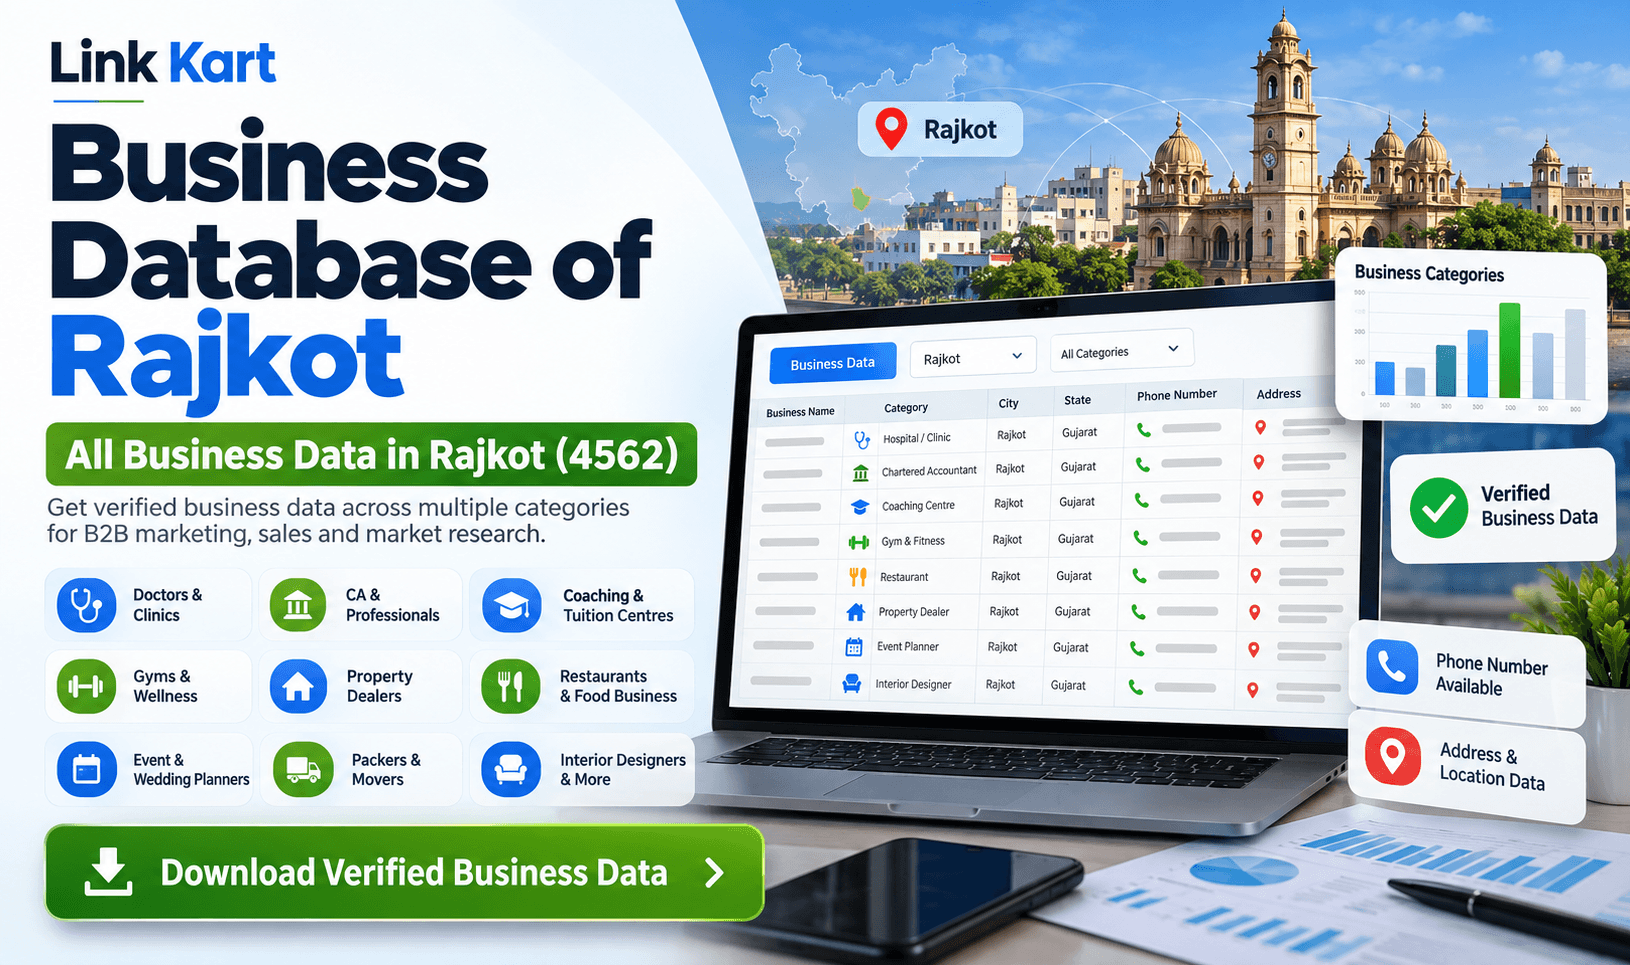
Task: Click the red Address & Location pin icon
Action: tap(1393, 756)
